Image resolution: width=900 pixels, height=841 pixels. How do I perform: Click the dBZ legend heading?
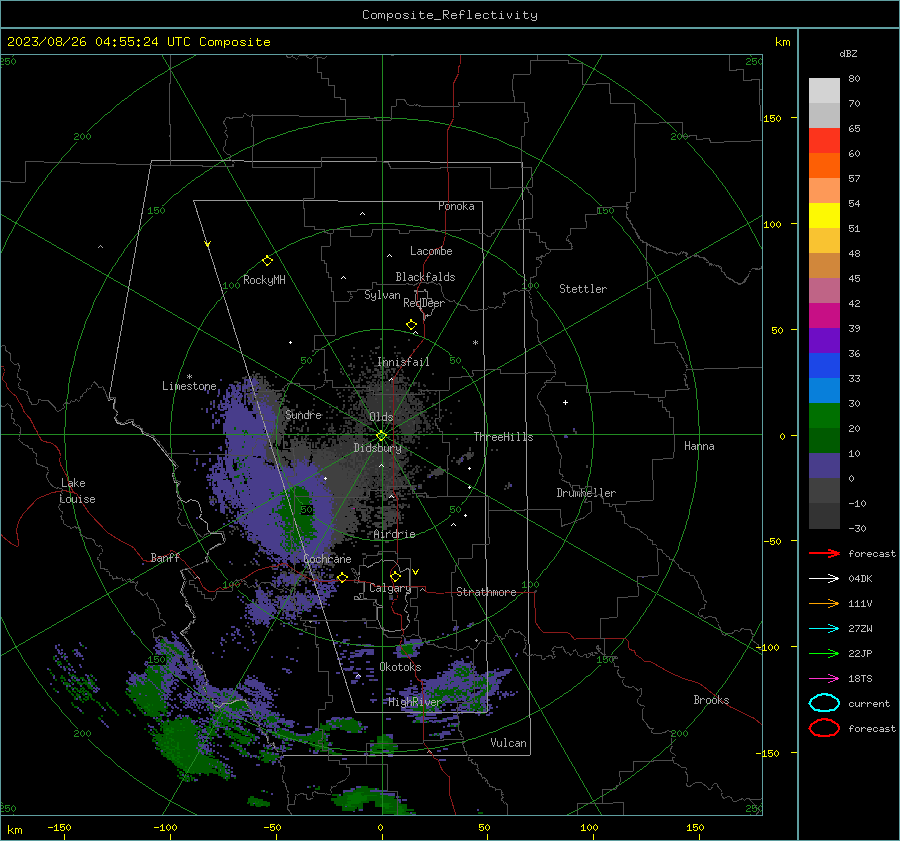848,53
